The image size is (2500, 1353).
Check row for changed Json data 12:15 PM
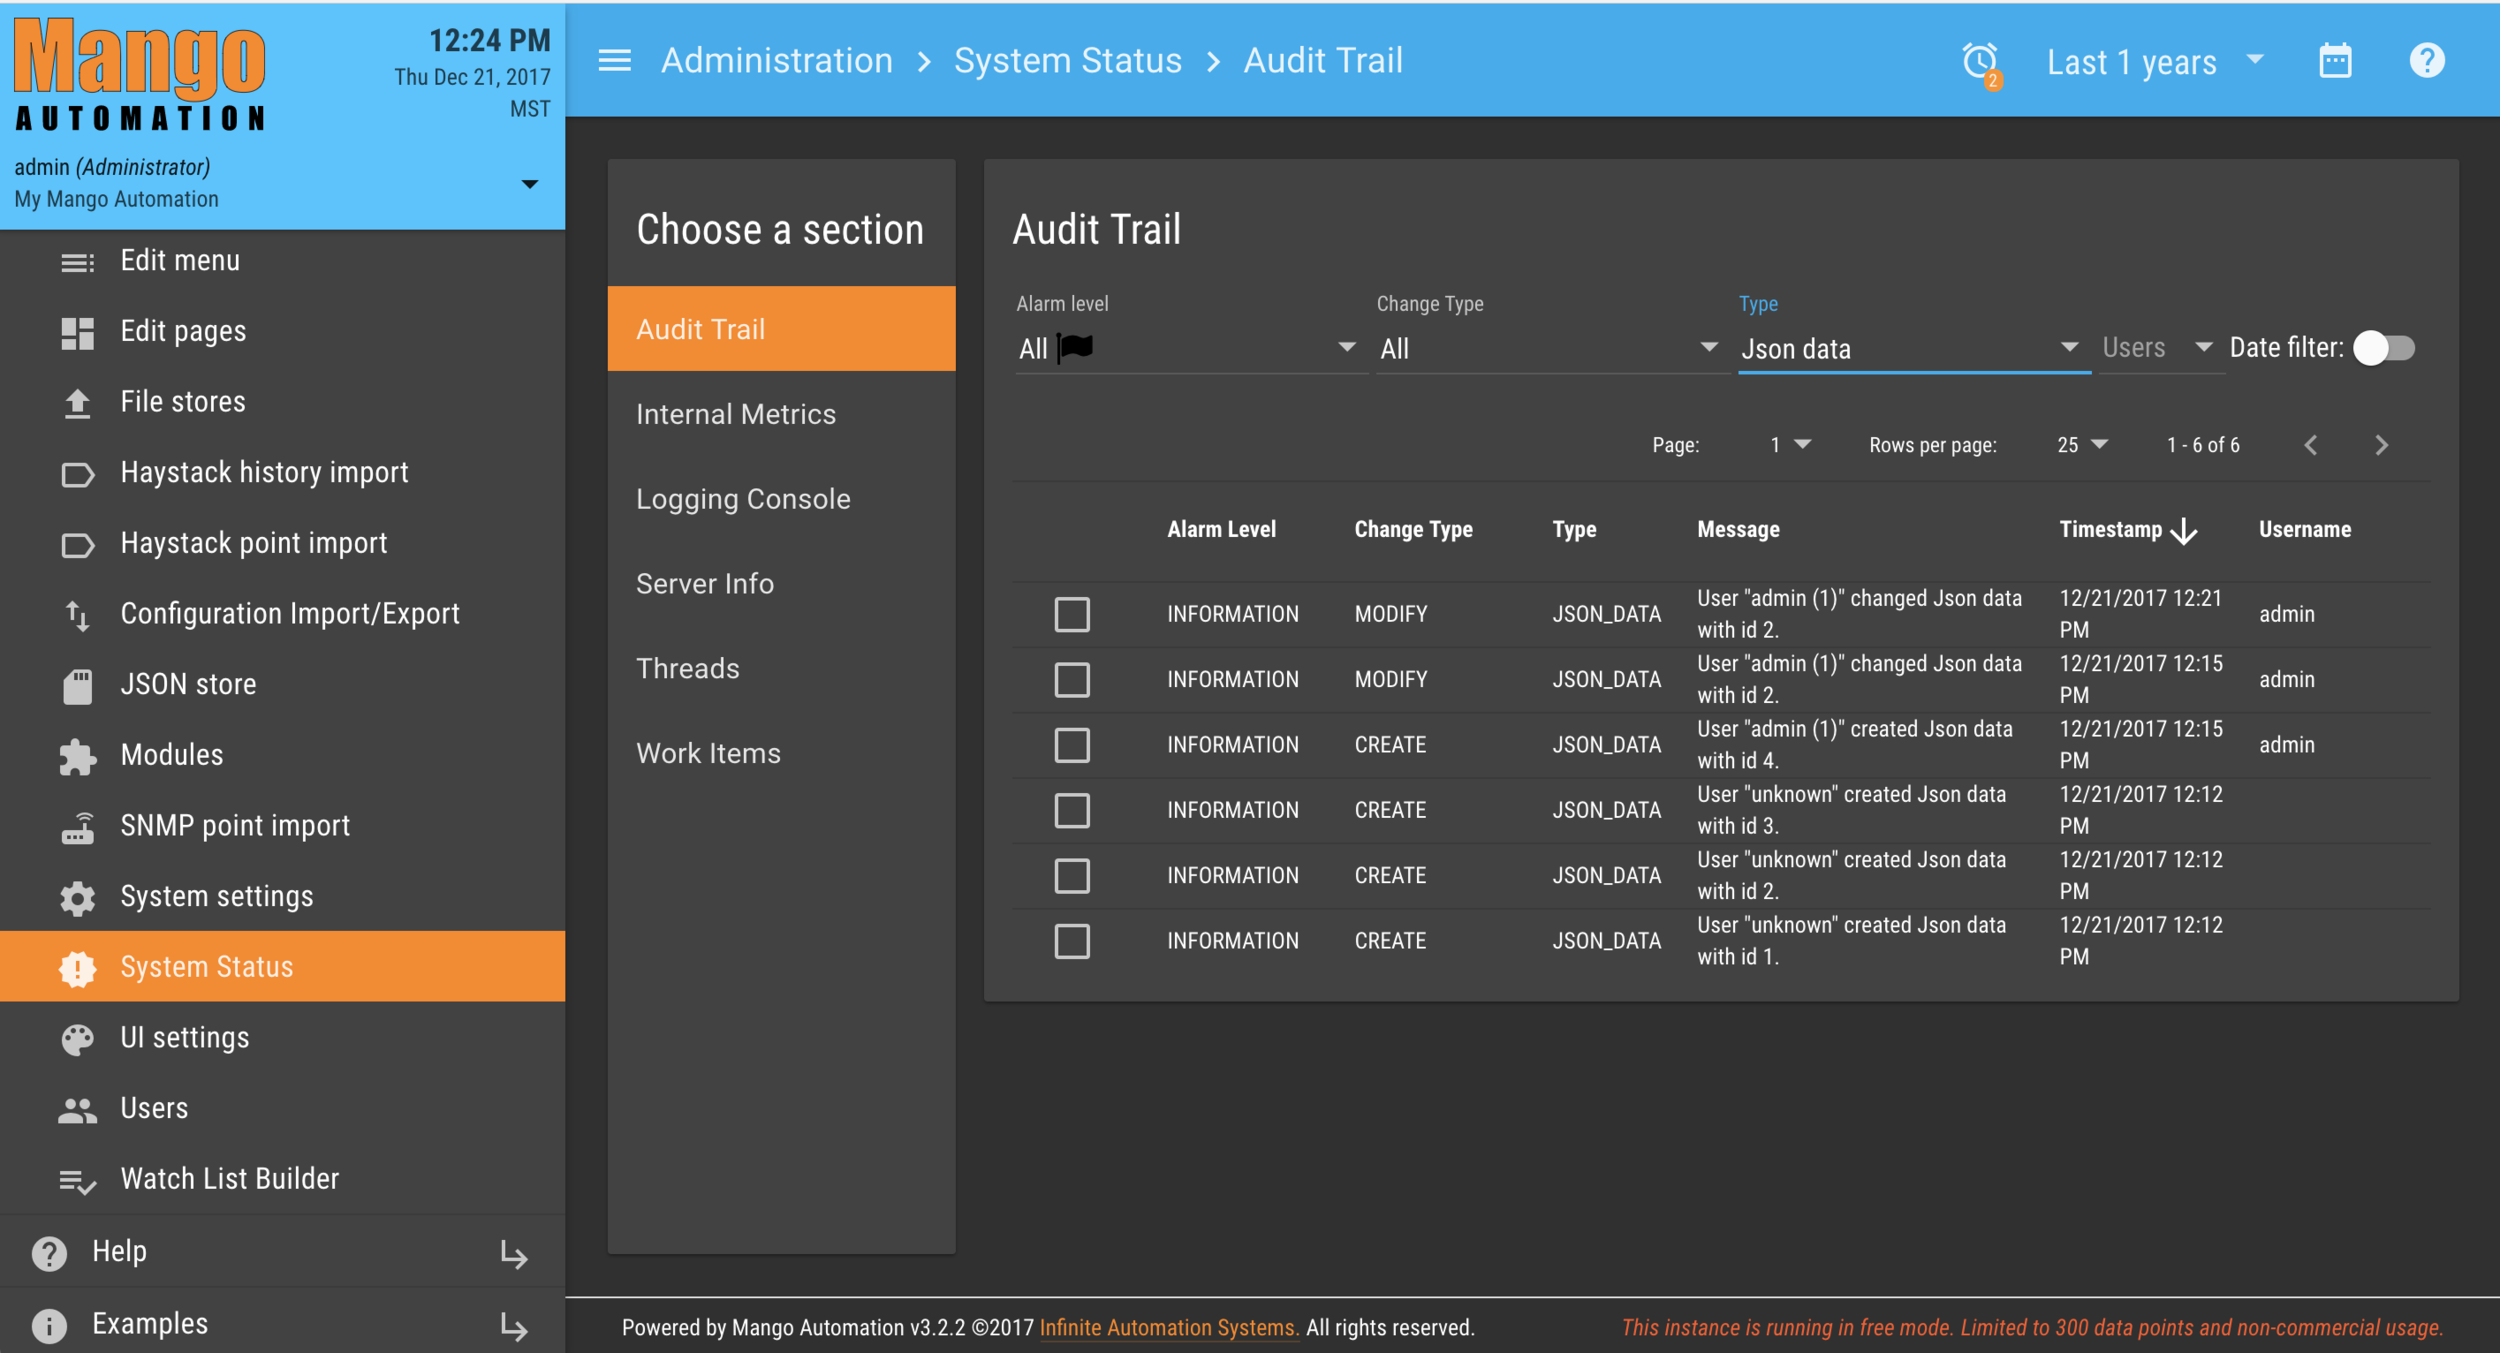coord(1071,680)
